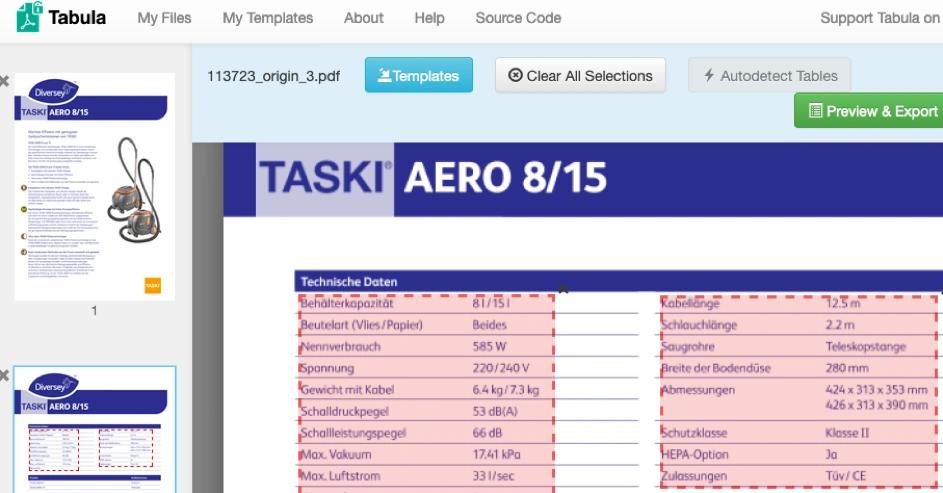Viewport: 943px width, 493px height.
Task: Remove page 2 with the X icon
Action: (x=4, y=375)
